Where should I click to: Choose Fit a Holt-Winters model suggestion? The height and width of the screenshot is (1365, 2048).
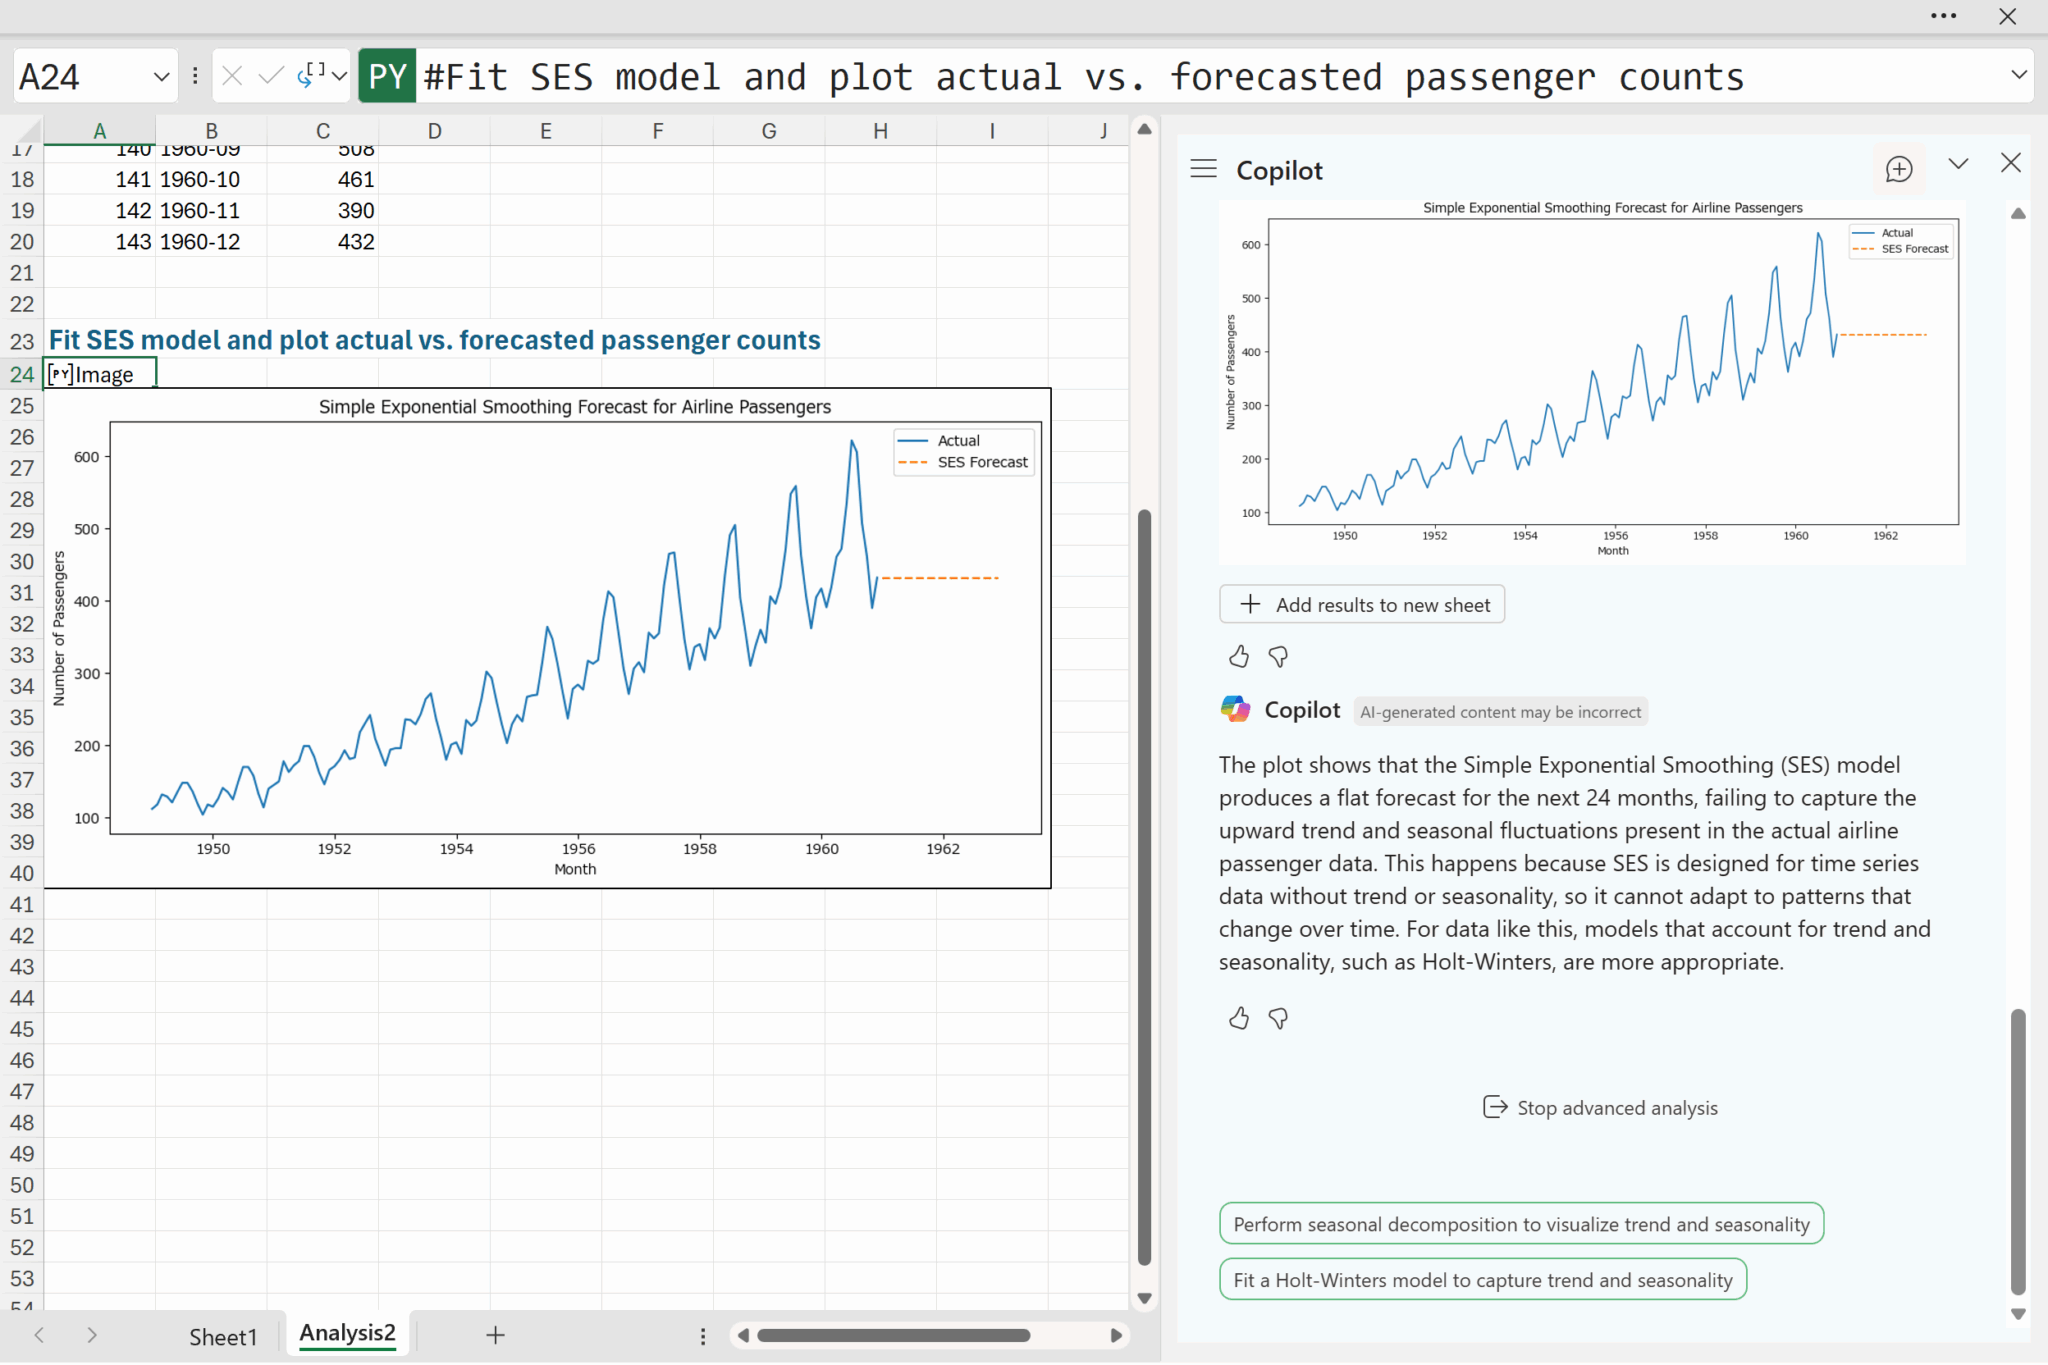(1482, 1280)
